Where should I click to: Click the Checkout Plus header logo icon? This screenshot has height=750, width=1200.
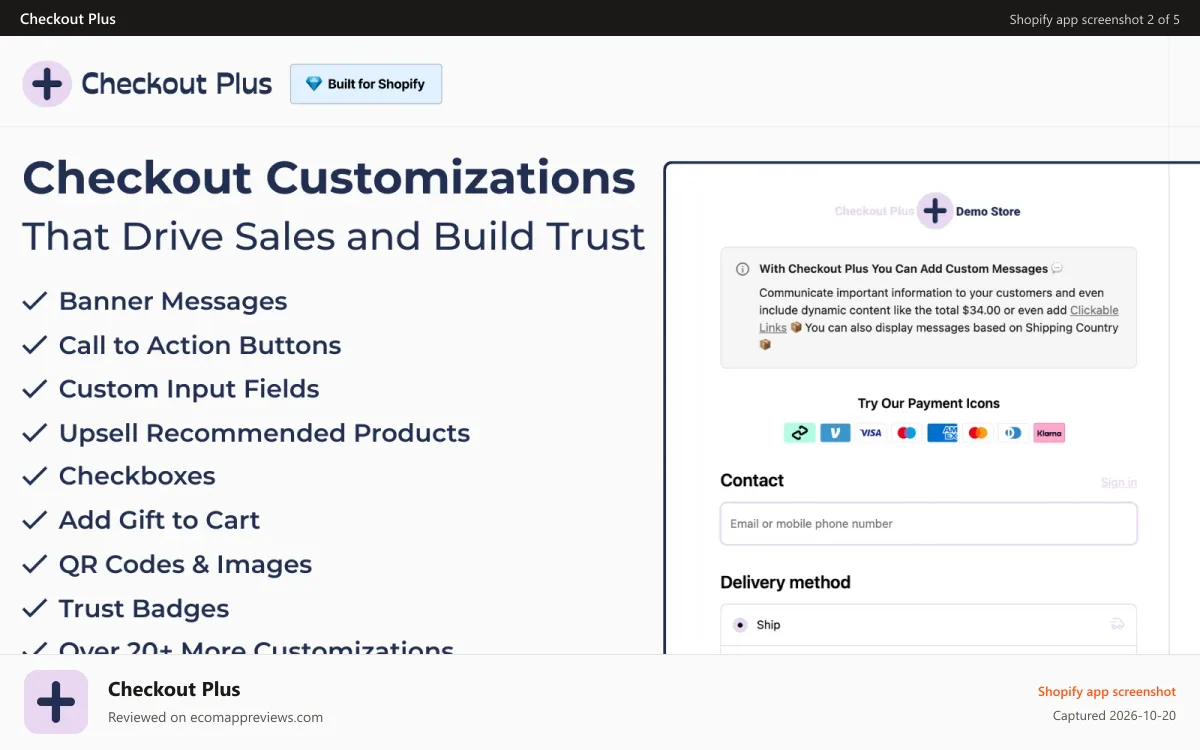47,84
